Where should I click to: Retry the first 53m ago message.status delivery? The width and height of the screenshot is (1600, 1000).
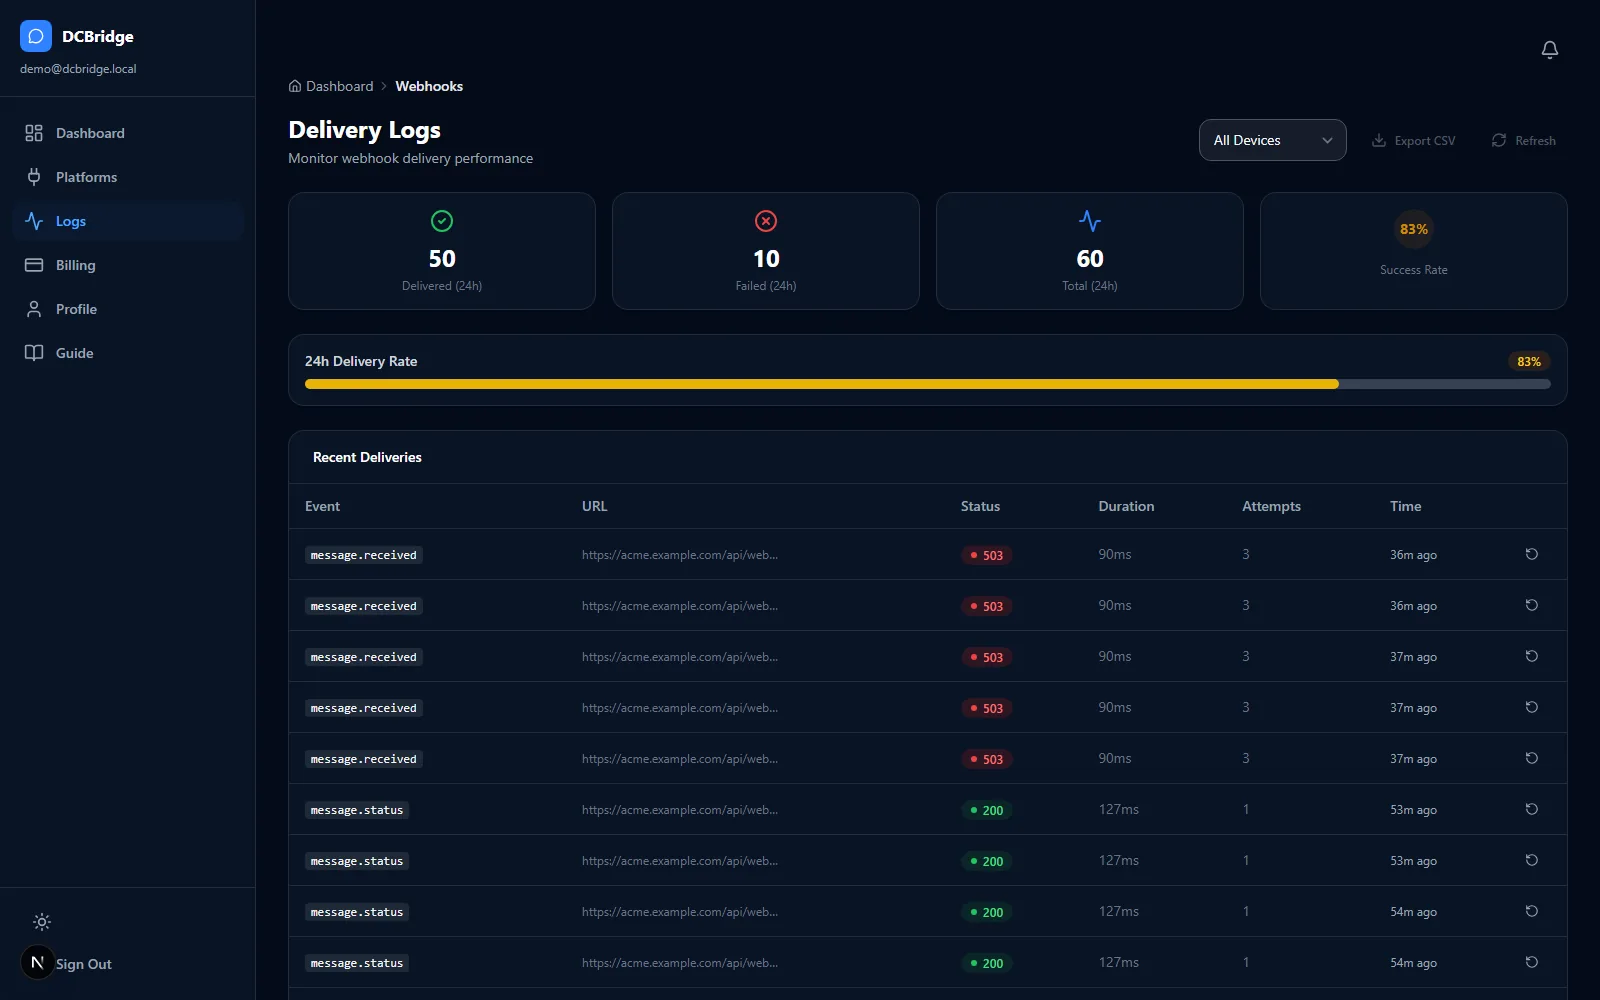tap(1531, 809)
